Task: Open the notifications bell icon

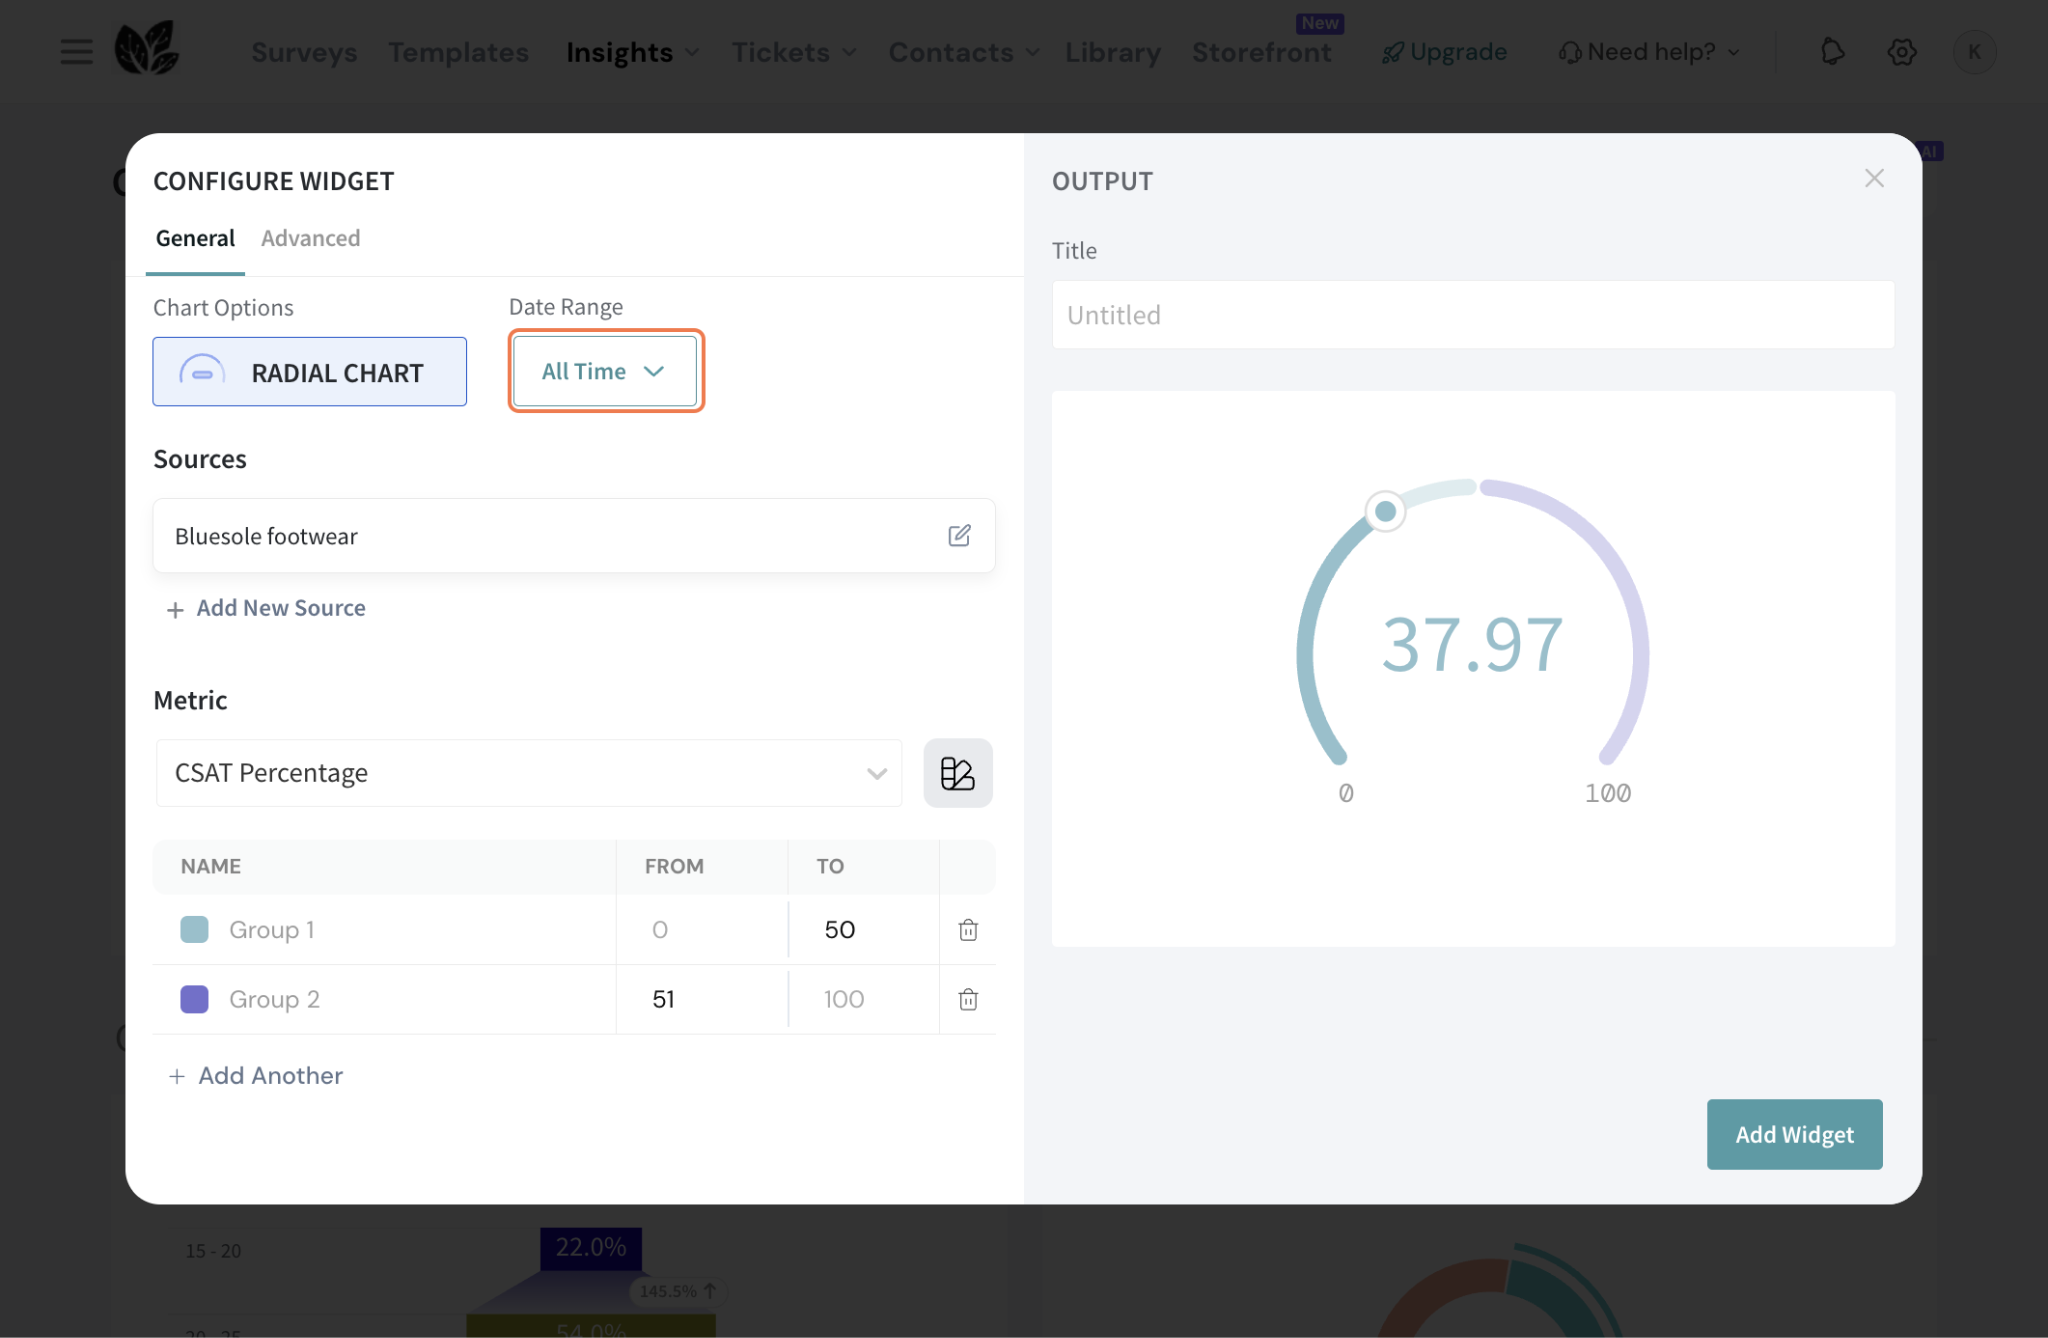Action: [x=1832, y=52]
